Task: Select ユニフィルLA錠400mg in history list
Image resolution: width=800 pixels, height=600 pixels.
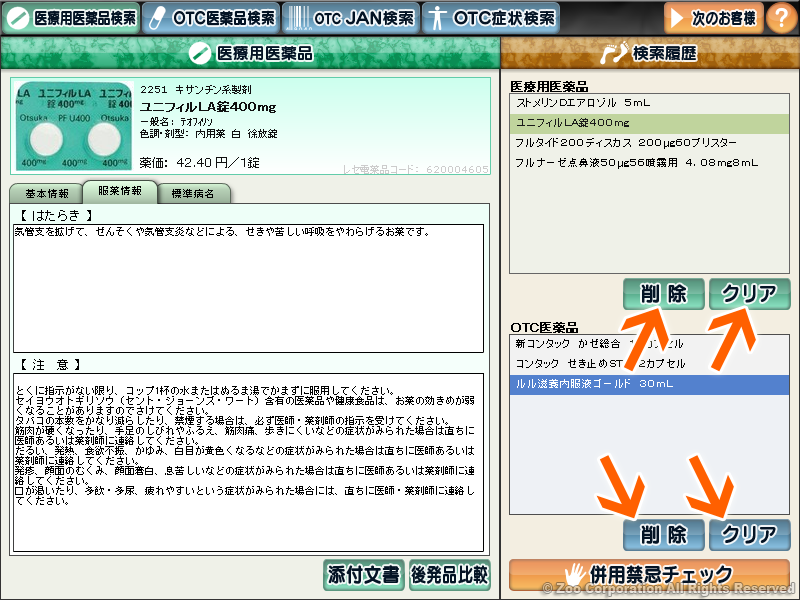Action: 649,123
